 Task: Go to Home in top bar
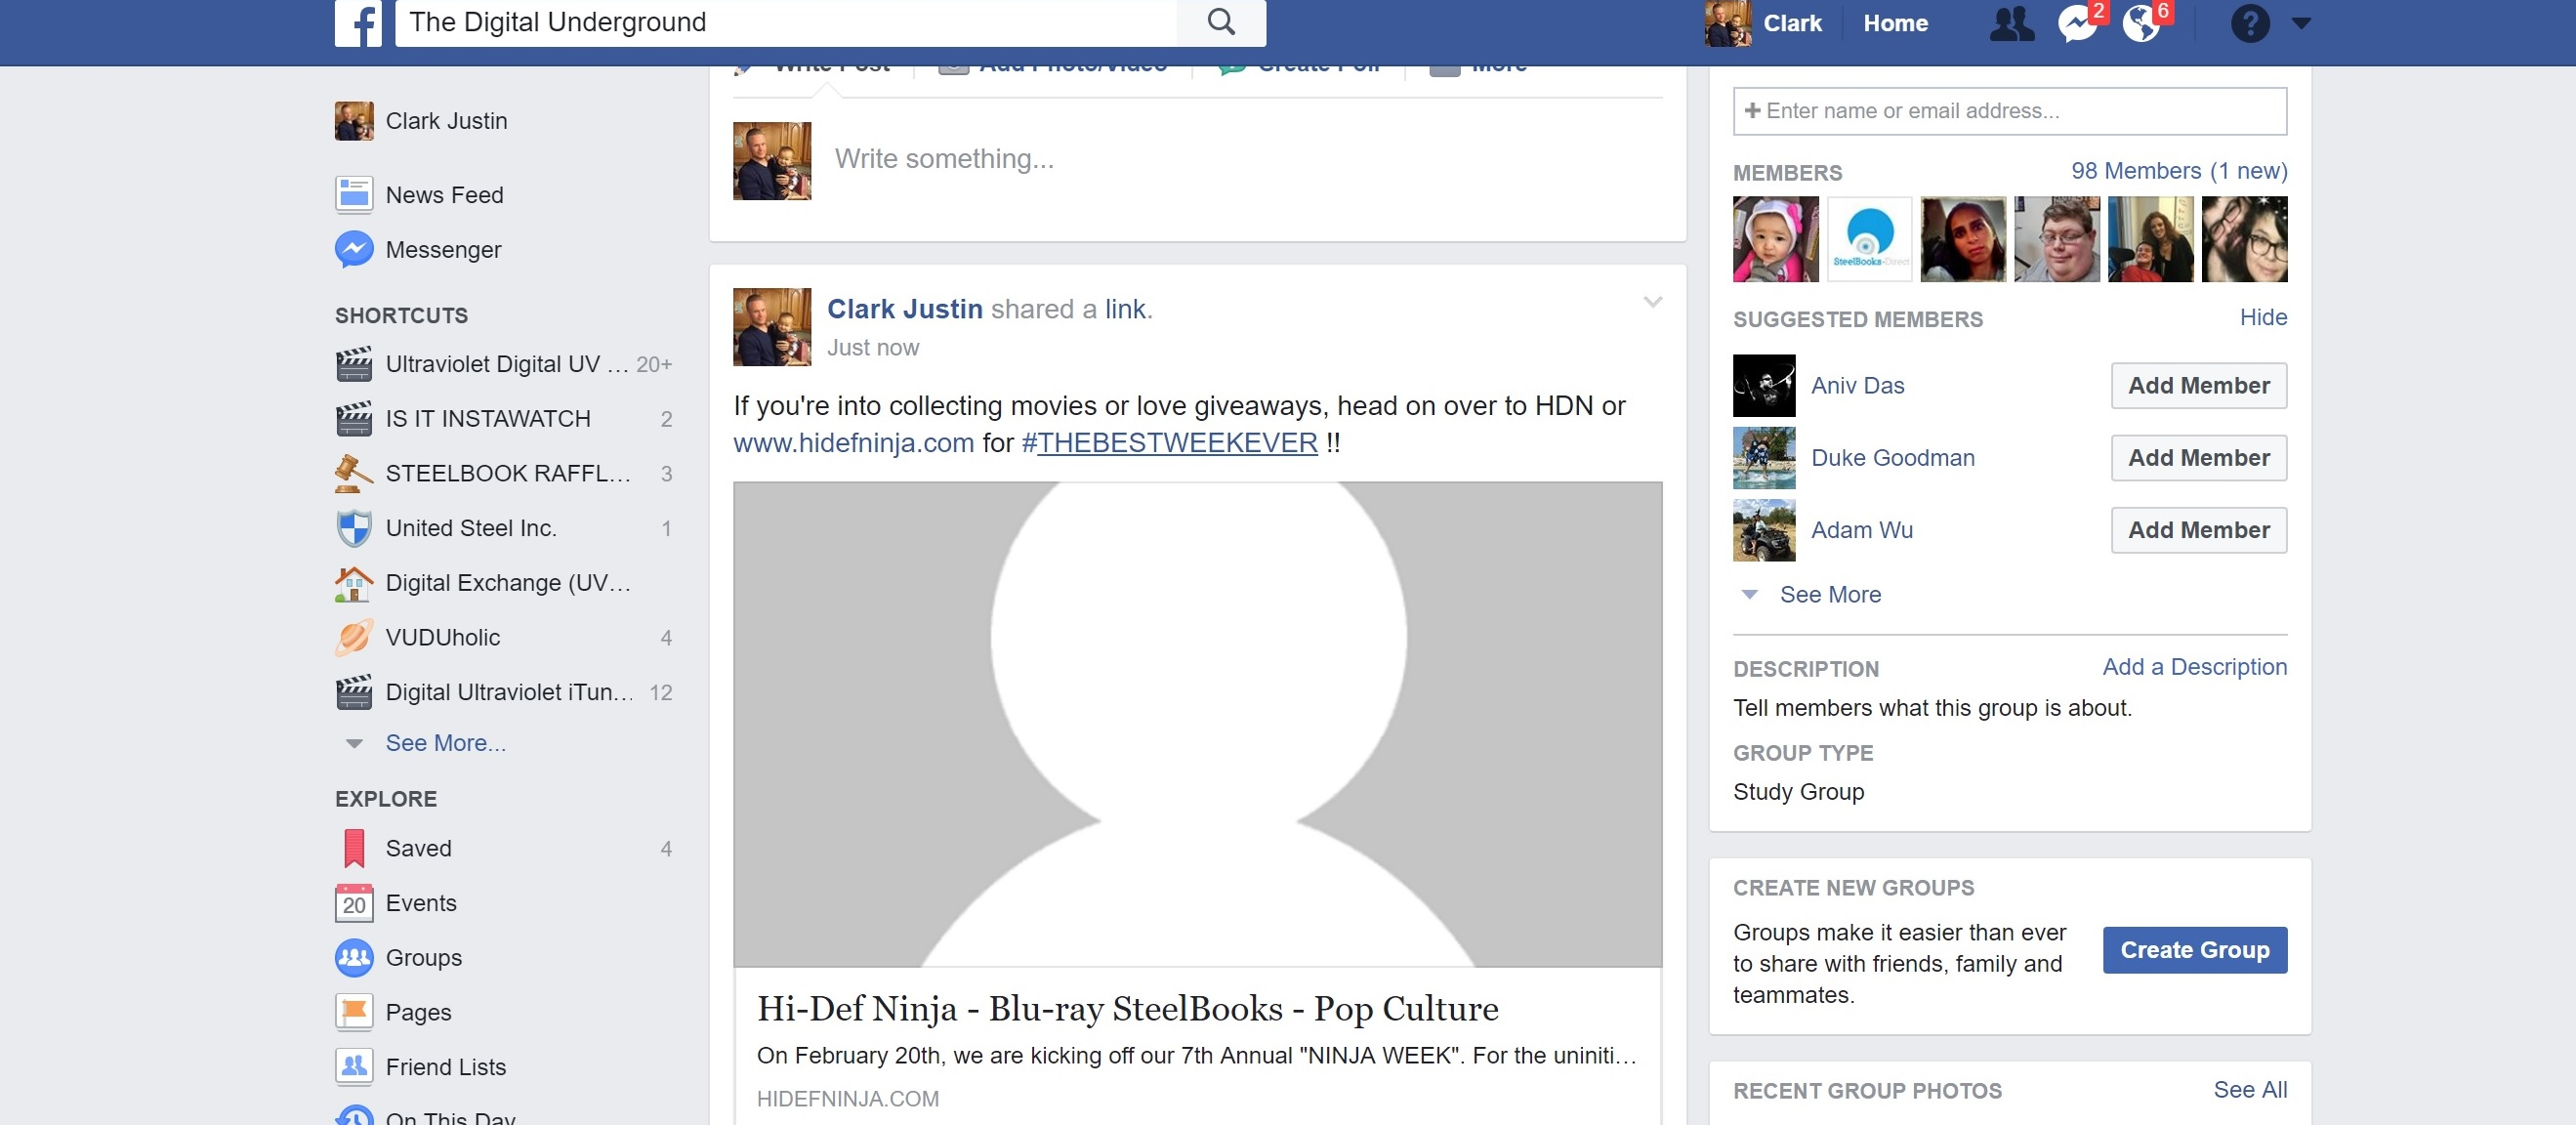click(1895, 23)
